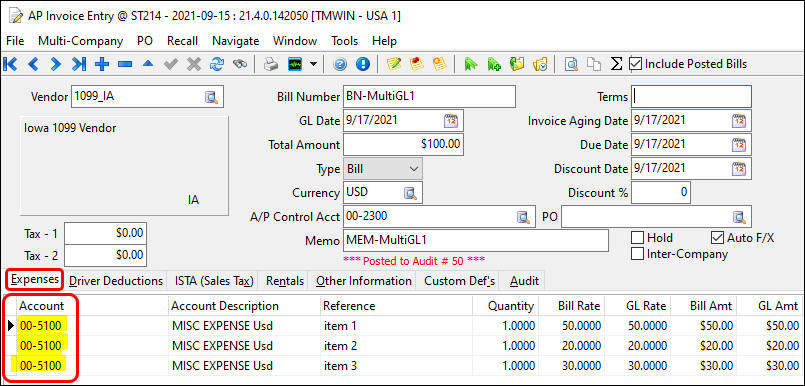The width and height of the screenshot is (805, 386).
Task: Click the plain yellow notes icon
Action: tap(439, 64)
